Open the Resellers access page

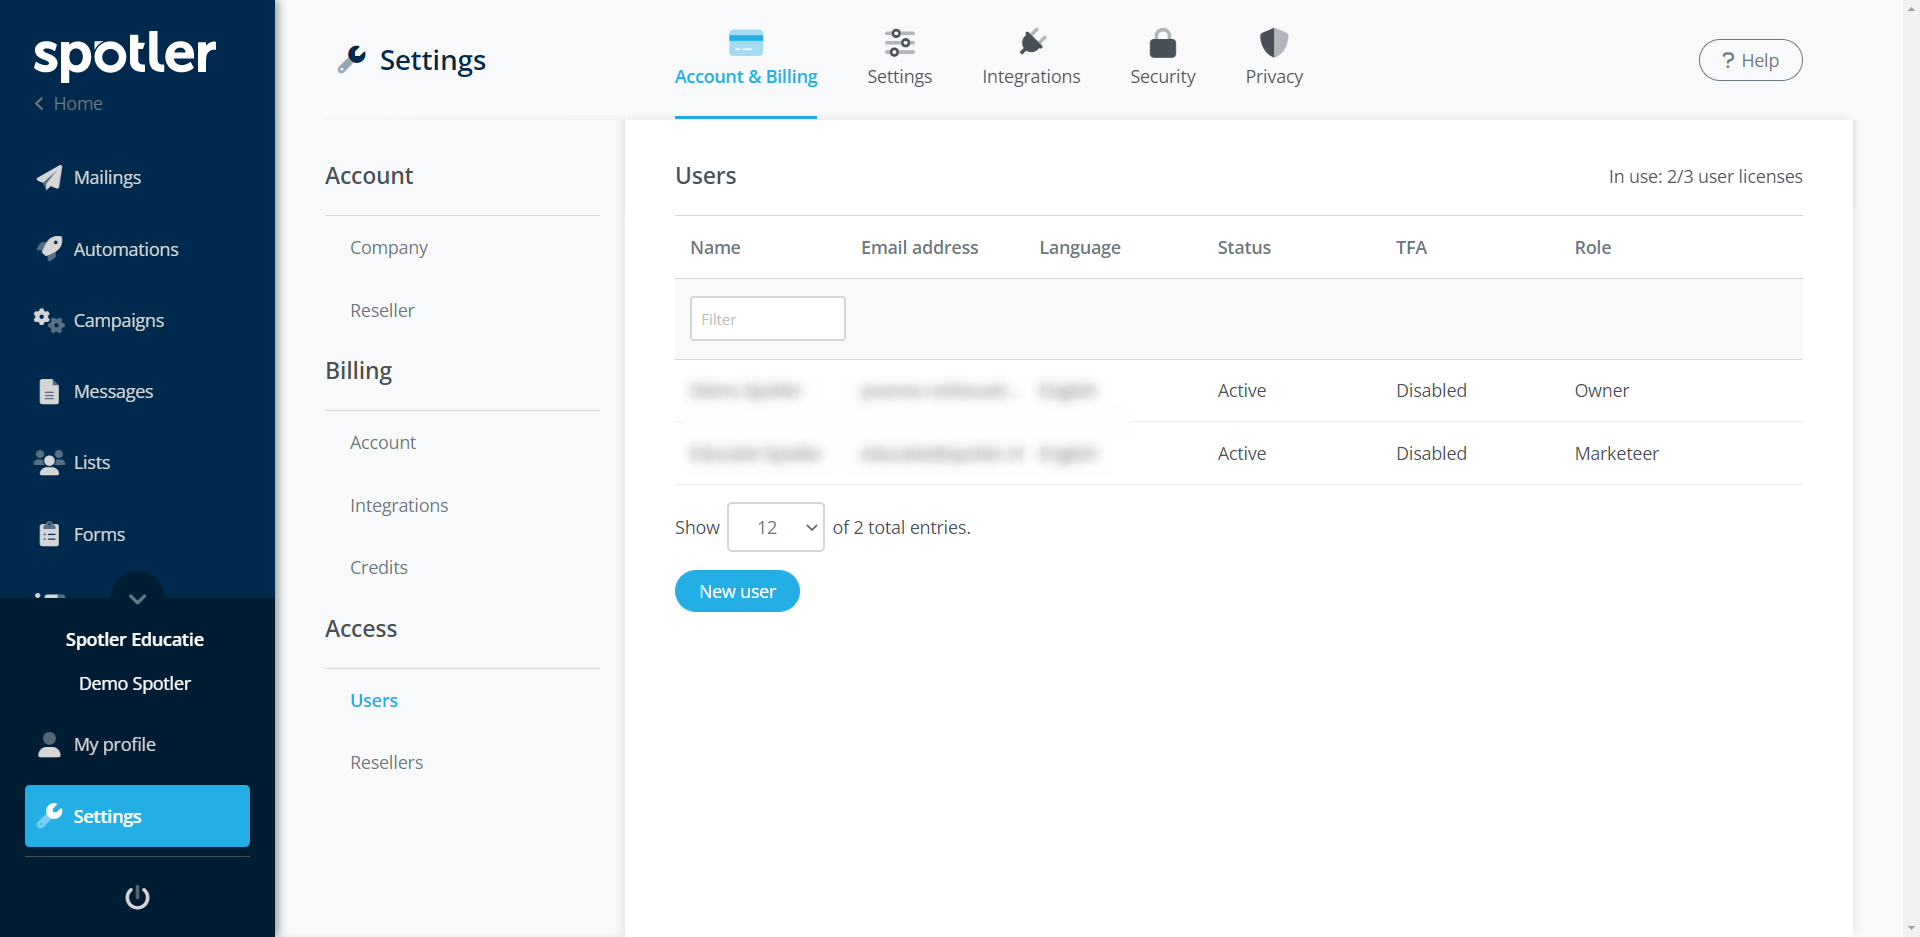[386, 762]
